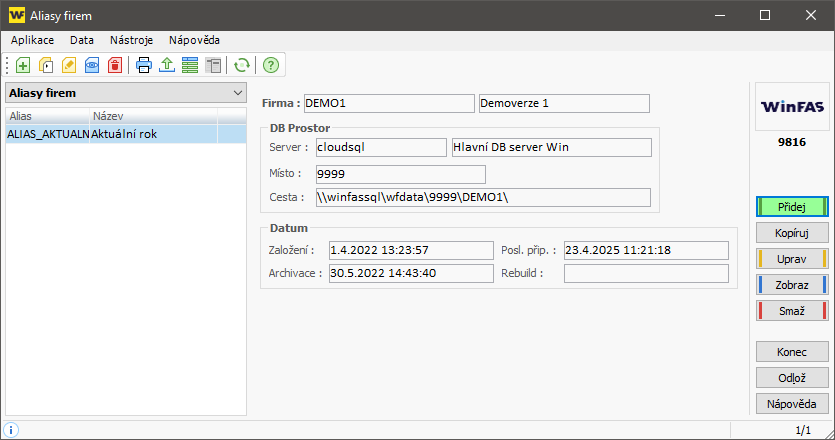Click the info icon in status bar
The image size is (835, 440).
pos(12,430)
